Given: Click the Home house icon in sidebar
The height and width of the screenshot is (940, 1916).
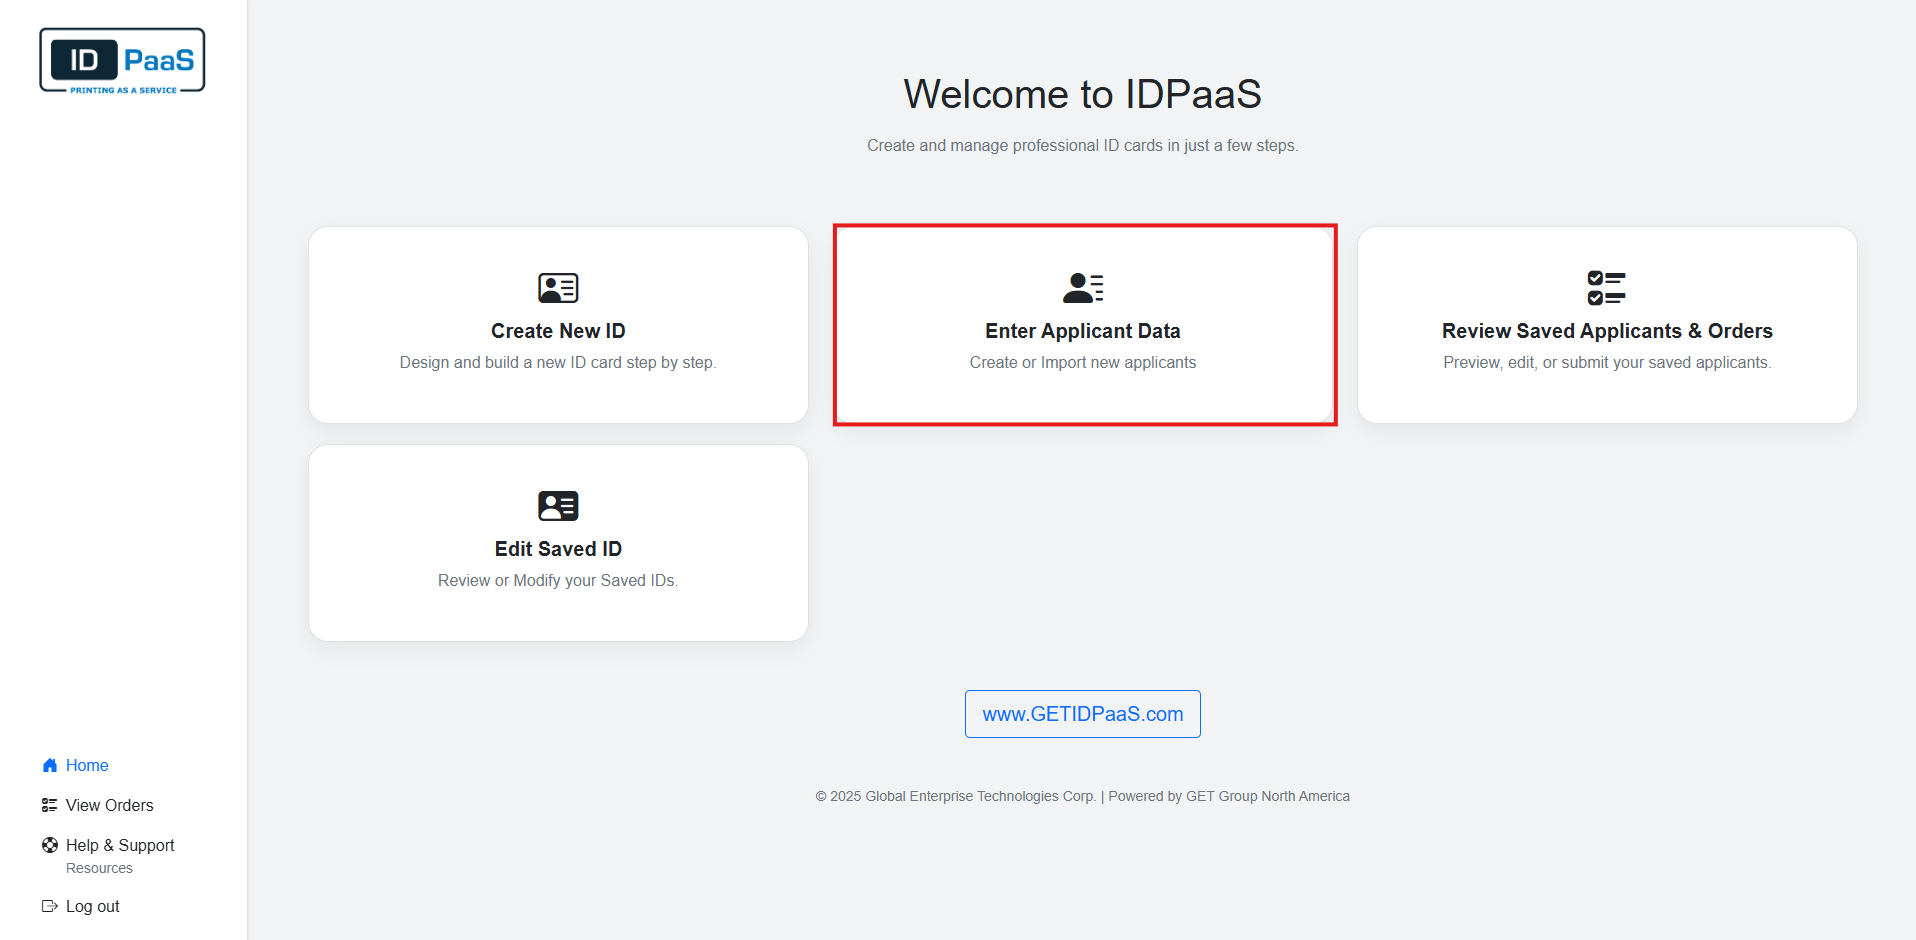Looking at the screenshot, I should (x=50, y=765).
